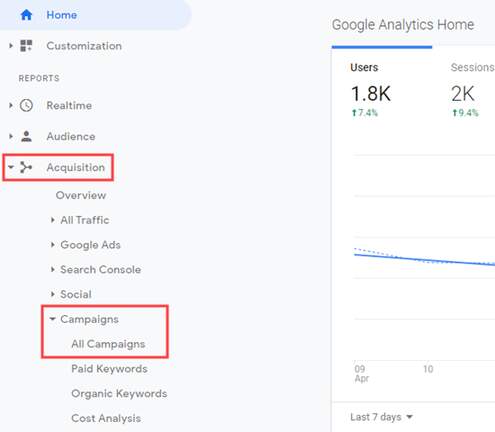Click the 2K sessions value

(463, 94)
